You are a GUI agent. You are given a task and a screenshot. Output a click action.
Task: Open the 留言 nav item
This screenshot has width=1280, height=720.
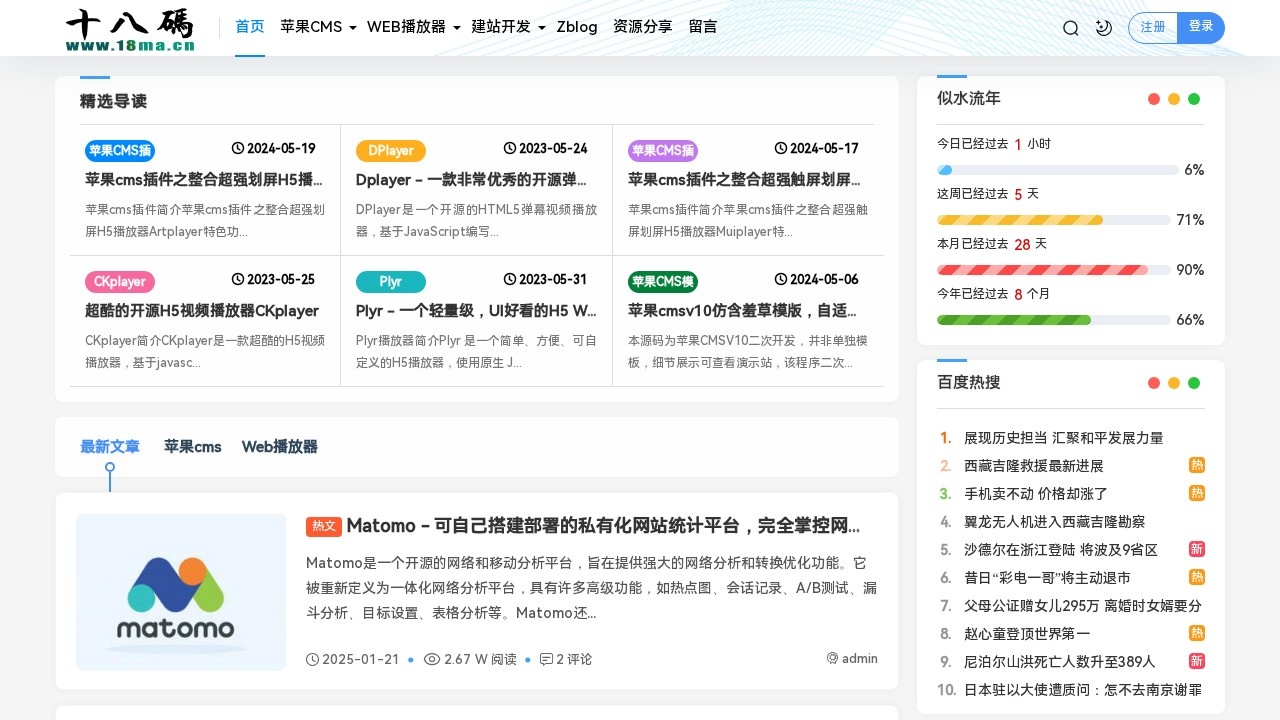coord(703,27)
